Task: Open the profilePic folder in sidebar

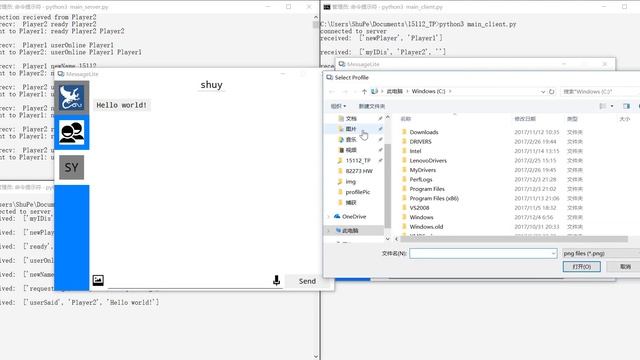Action: (x=358, y=192)
